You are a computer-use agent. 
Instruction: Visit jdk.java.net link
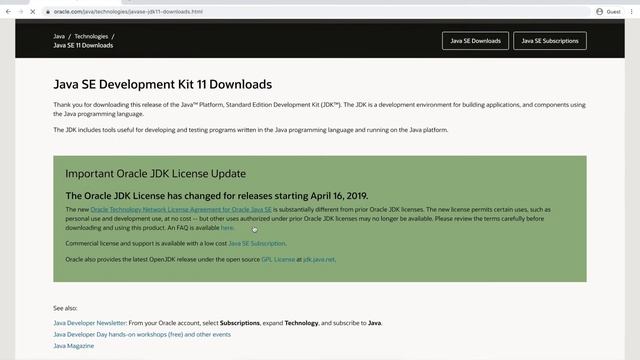(319, 259)
